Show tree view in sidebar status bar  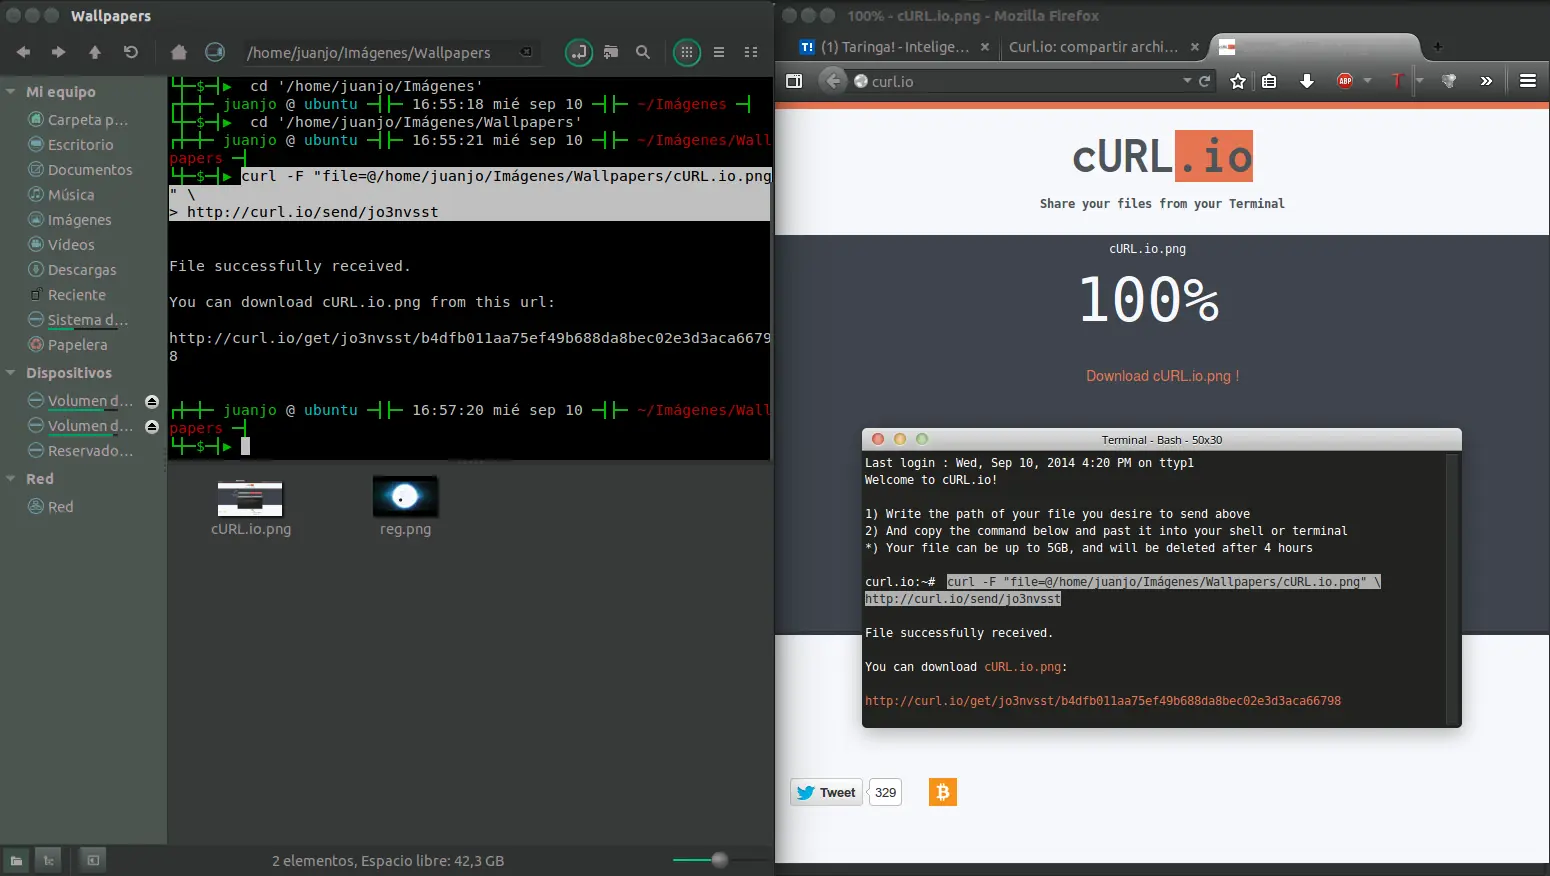48,860
